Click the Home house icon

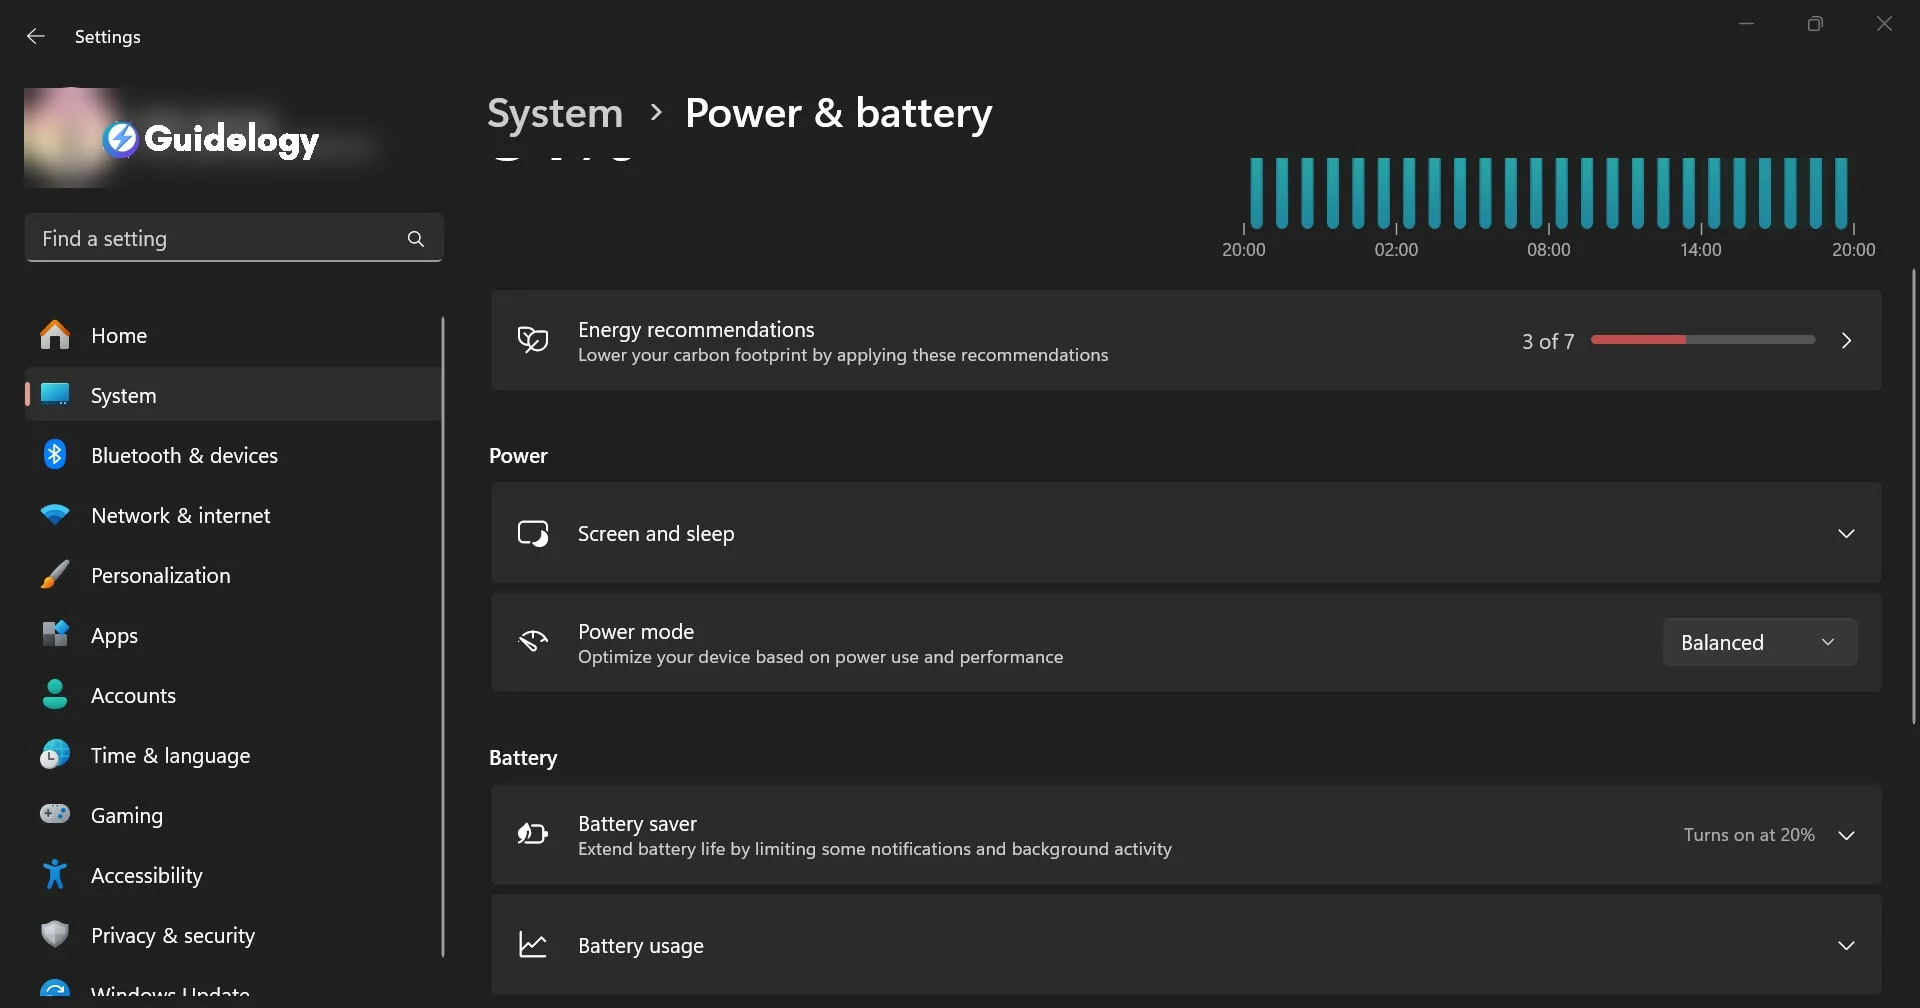point(55,335)
